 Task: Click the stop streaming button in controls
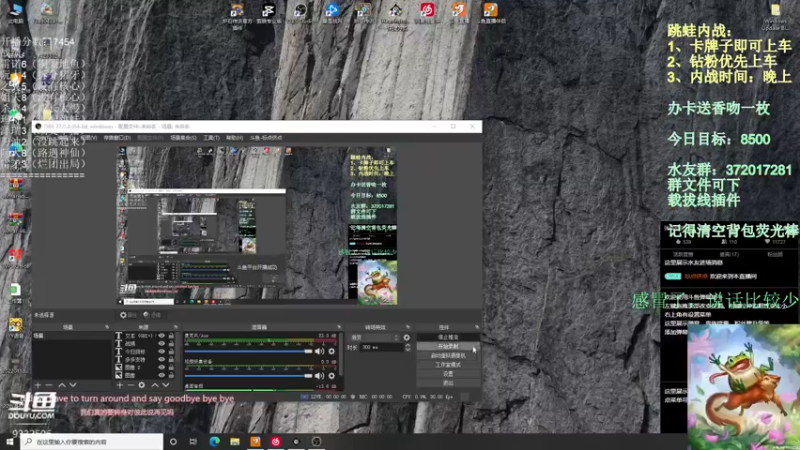point(448,337)
